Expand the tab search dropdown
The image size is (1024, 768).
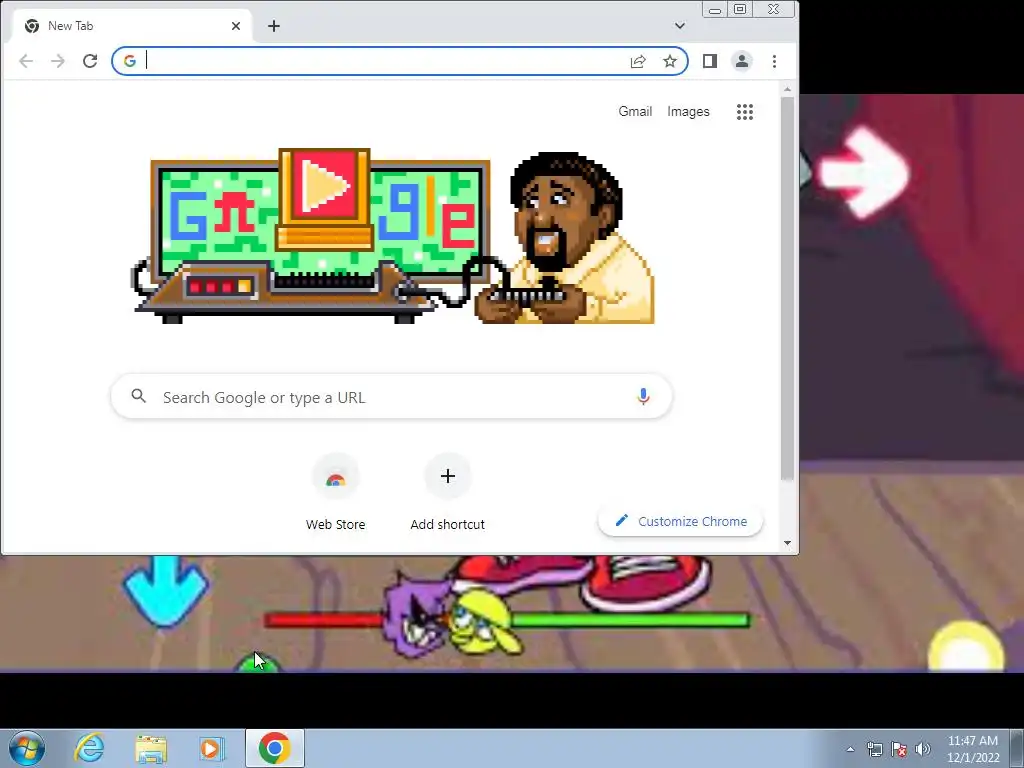click(680, 26)
